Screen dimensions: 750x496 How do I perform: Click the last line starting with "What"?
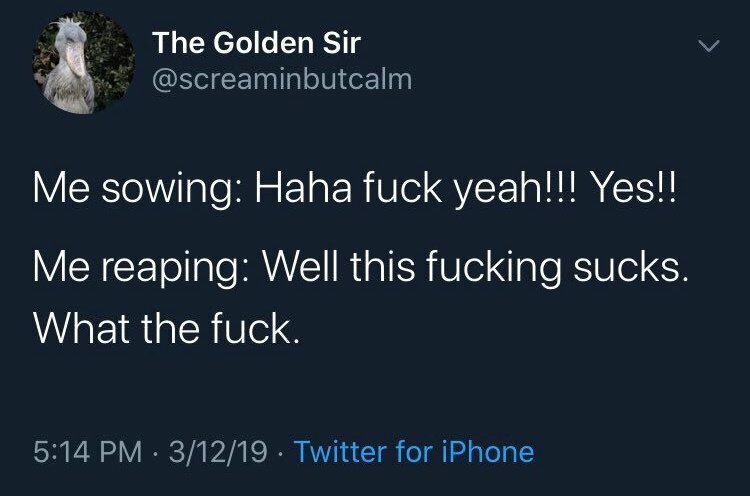166,327
